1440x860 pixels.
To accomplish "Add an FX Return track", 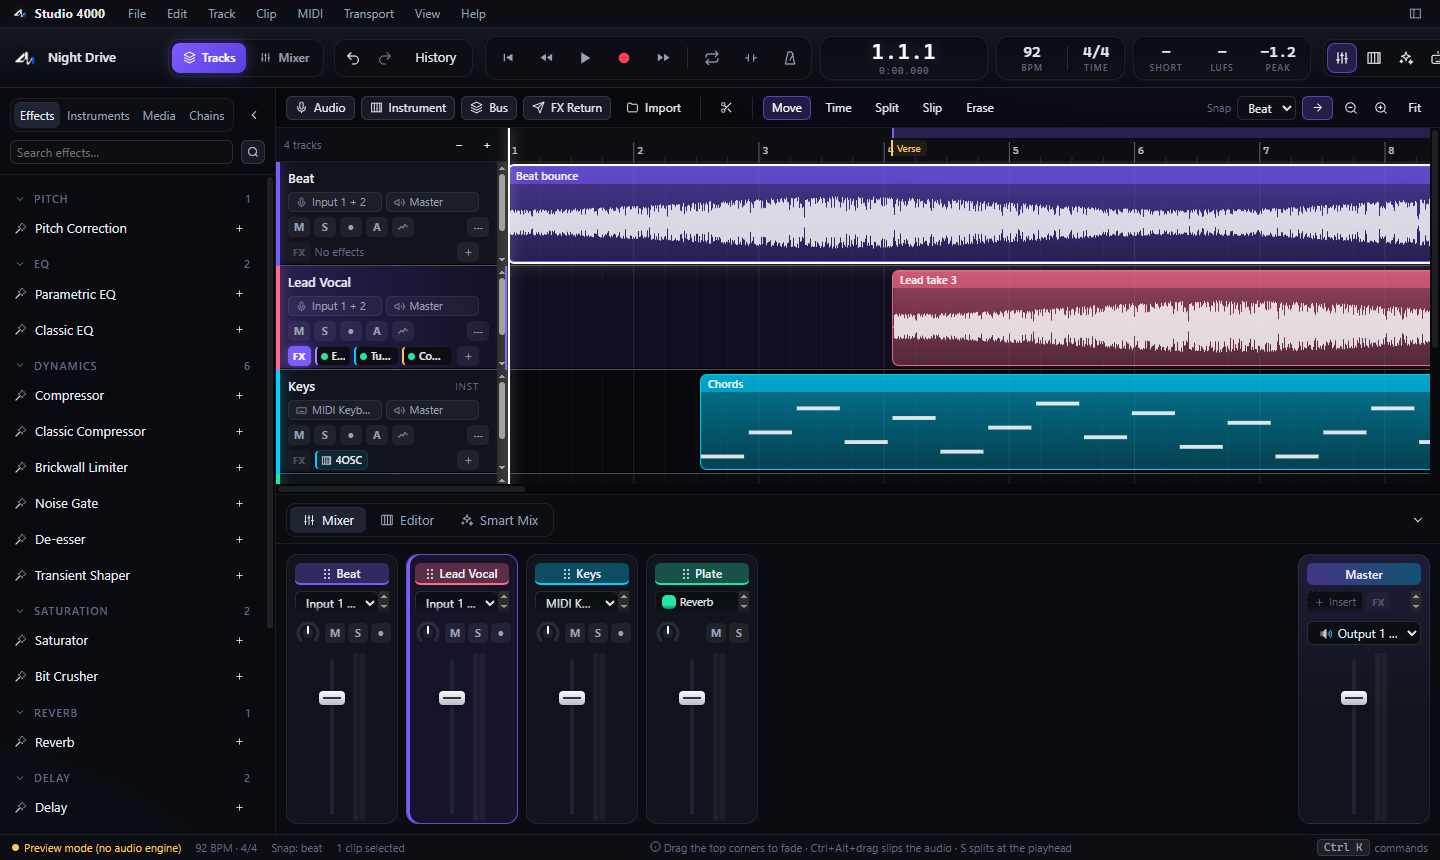I will [567, 108].
